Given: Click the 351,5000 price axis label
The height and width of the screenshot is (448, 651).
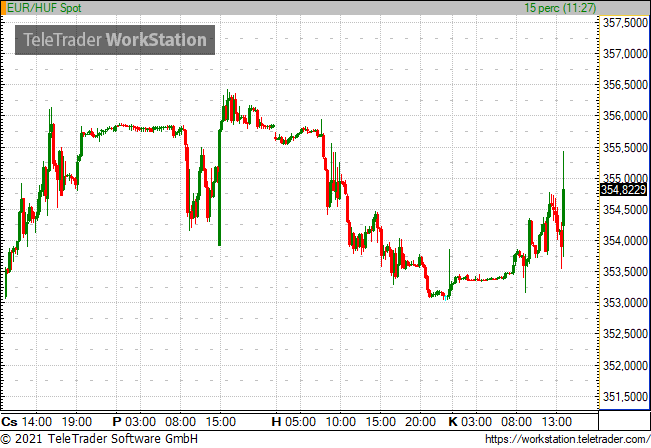Looking at the screenshot, I should (625, 397).
